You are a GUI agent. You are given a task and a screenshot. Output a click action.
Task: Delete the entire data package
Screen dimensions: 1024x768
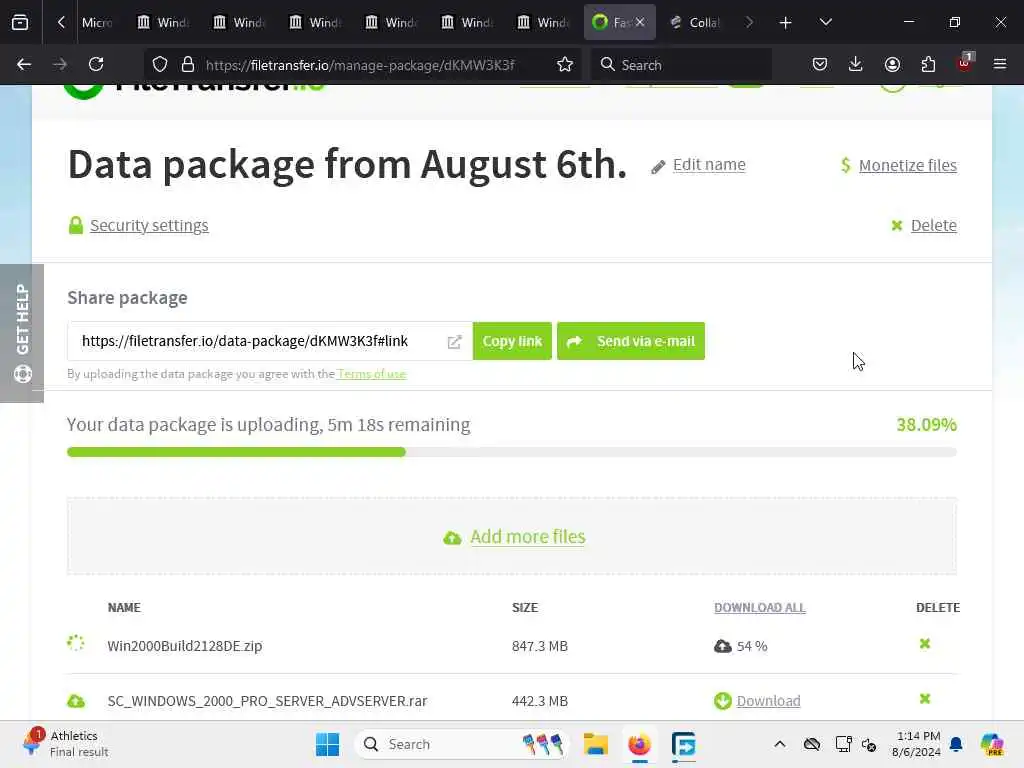pyautogui.click(x=933, y=225)
